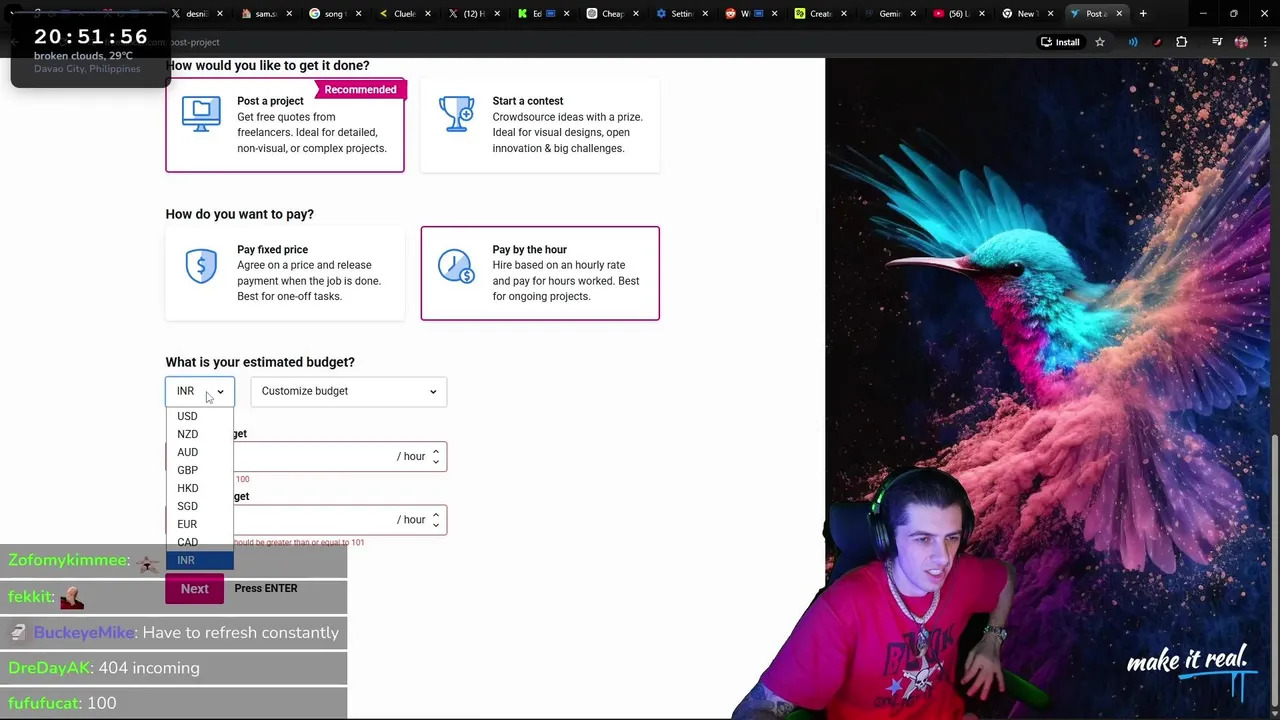Select the Post a project card

click(x=285, y=125)
